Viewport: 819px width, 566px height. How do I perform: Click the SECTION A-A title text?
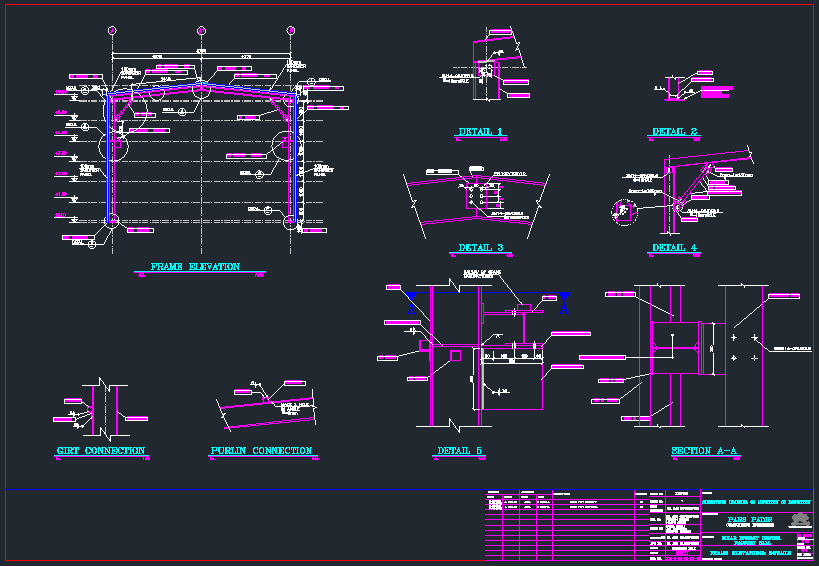704,451
